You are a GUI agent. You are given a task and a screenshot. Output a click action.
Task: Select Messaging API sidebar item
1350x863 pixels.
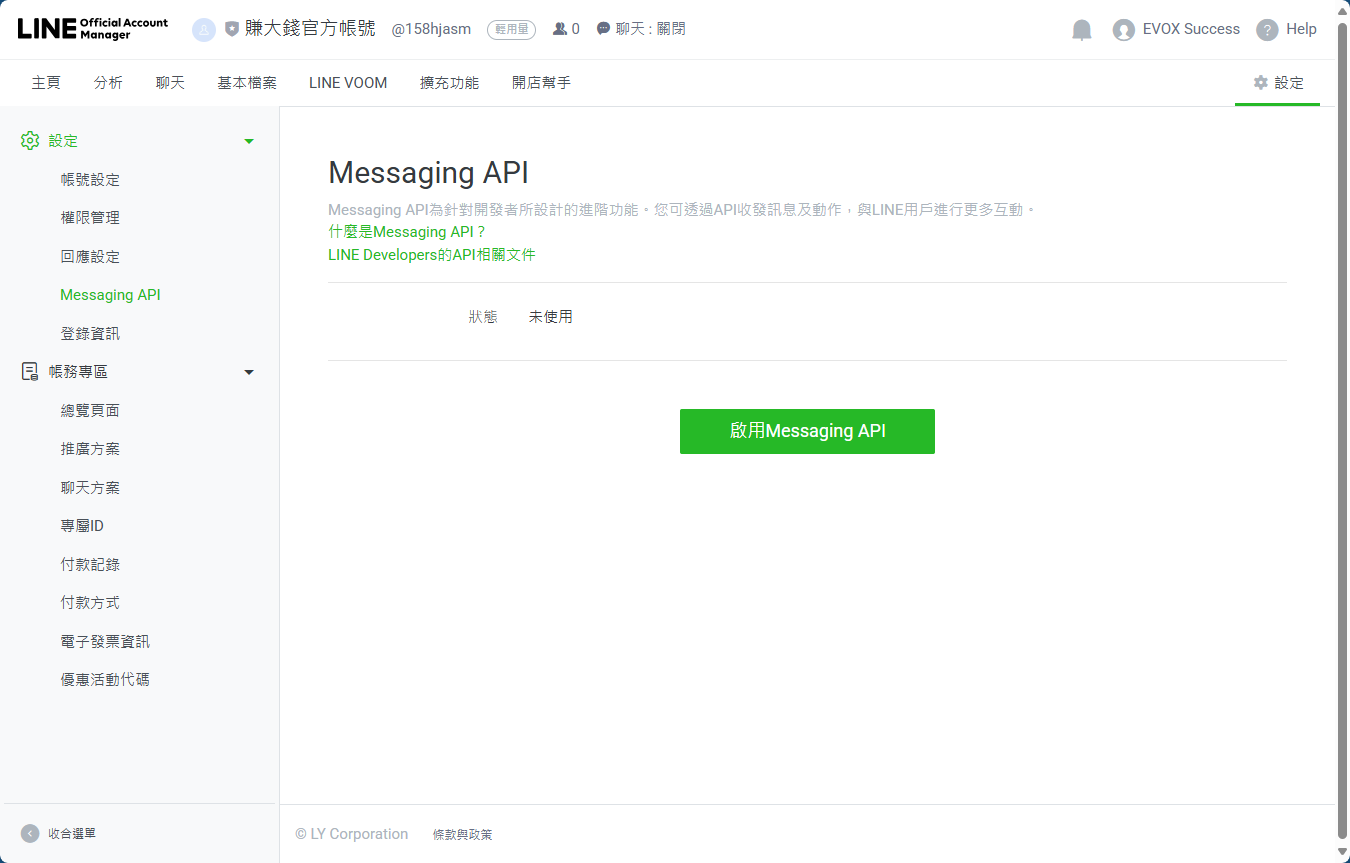pos(110,295)
